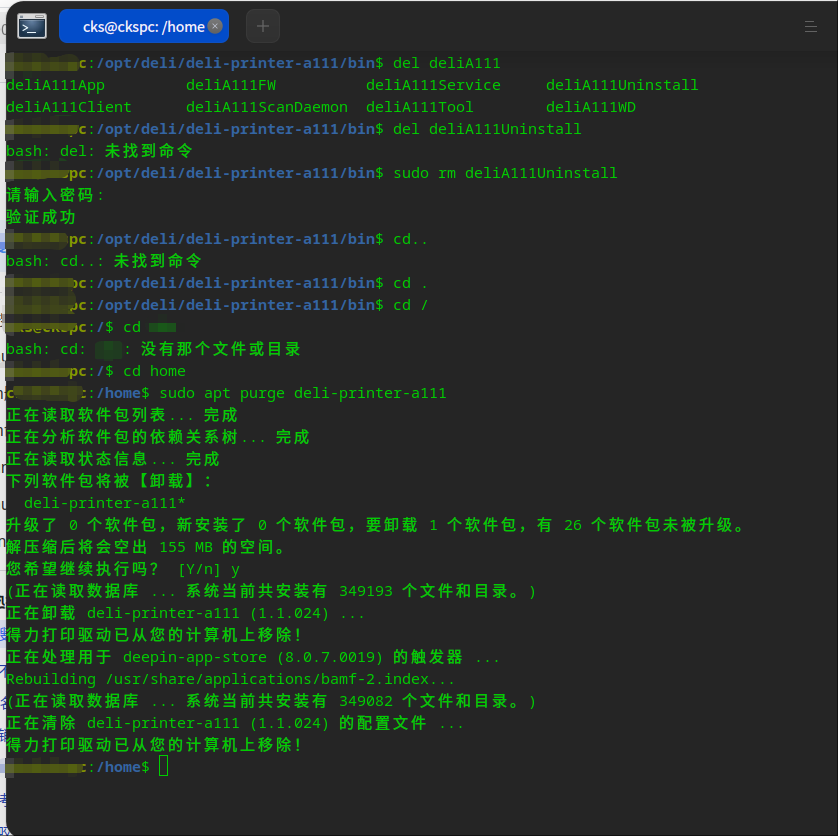Click the '正在读取软件包列表... 完成' line
The image size is (838, 836).
tap(122, 415)
